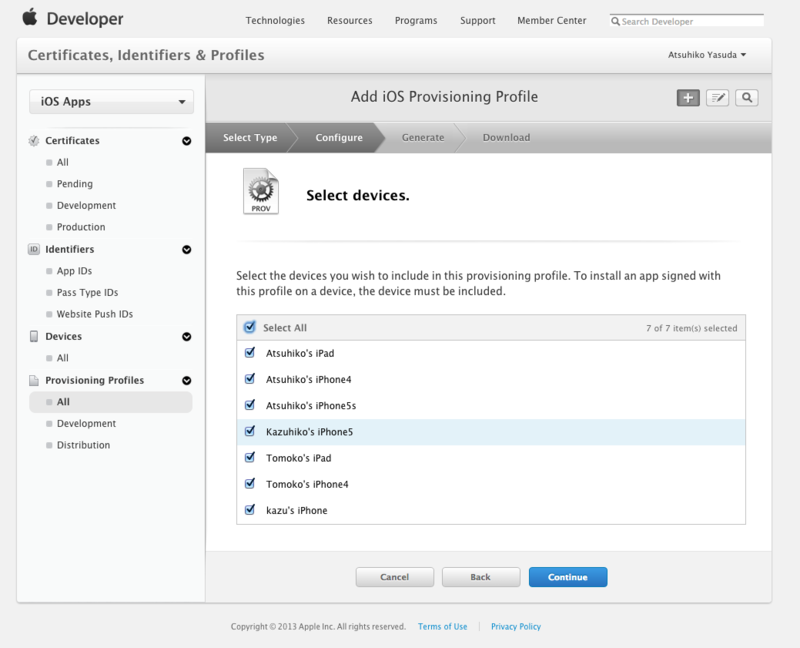Viewport: 800px width, 648px height.
Task: Click the 'Select devices.' heading
Action: tap(358, 195)
